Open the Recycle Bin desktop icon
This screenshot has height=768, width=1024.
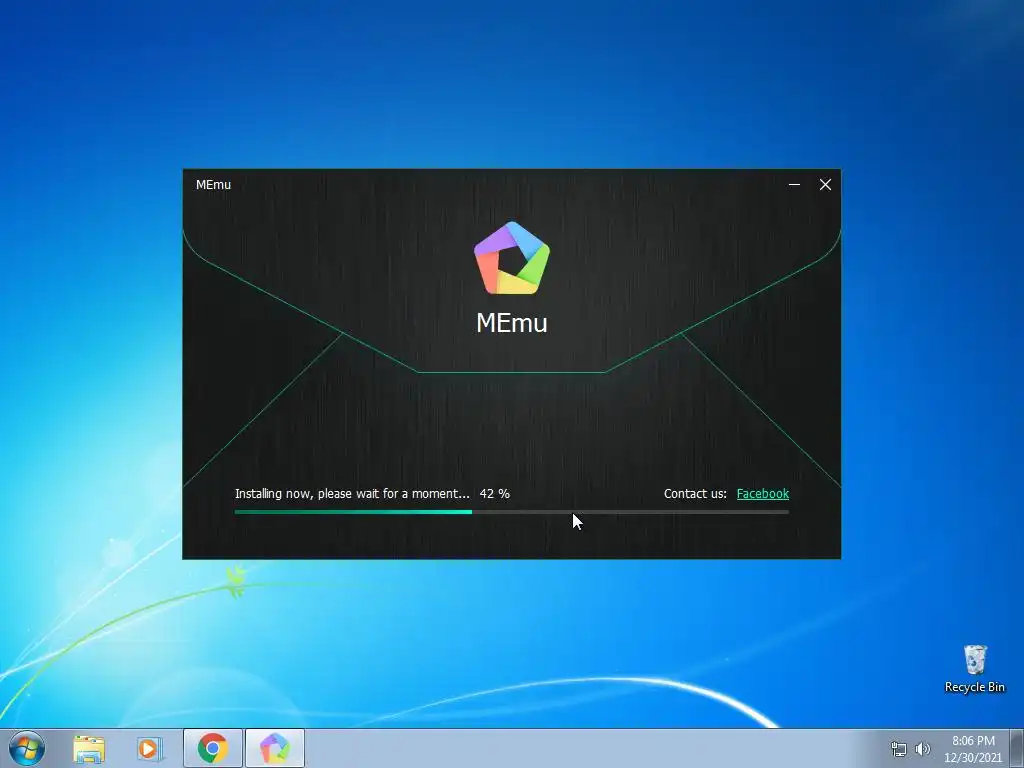(x=974, y=669)
